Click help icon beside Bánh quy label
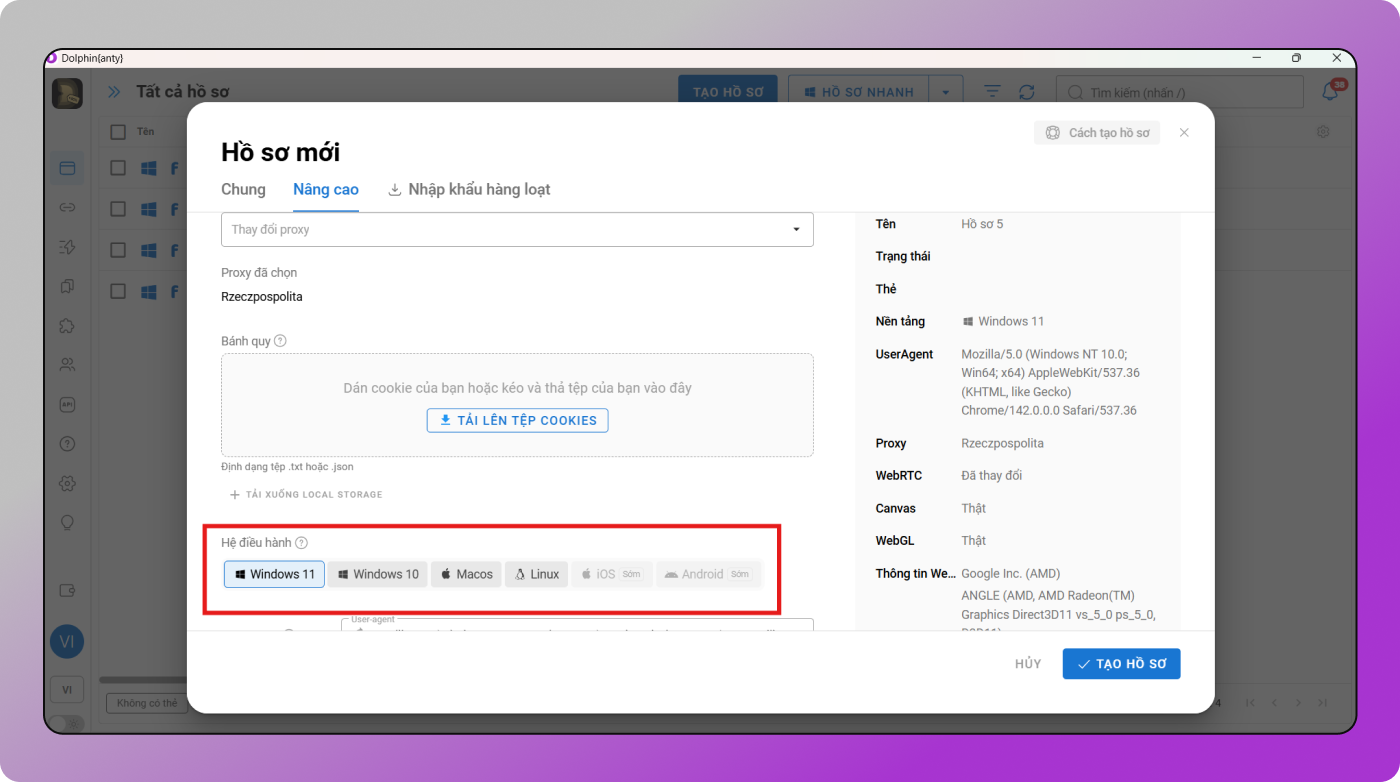 tap(280, 341)
